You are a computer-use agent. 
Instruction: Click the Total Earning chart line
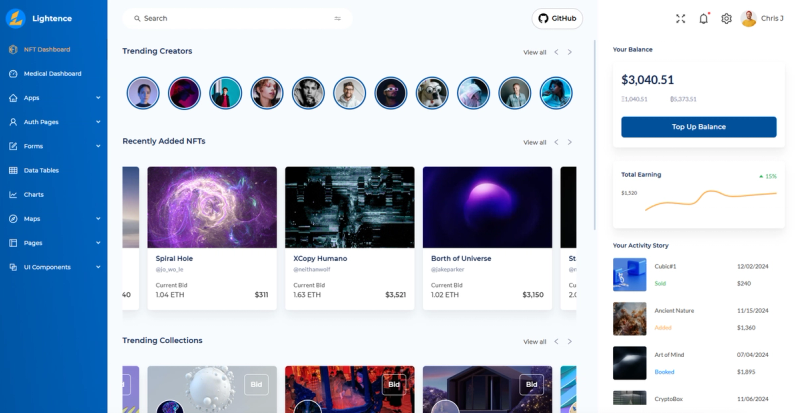711,199
